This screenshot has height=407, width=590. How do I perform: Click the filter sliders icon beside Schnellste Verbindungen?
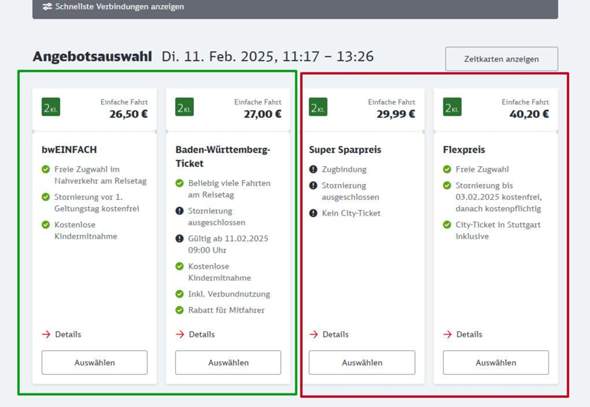click(x=47, y=7)
